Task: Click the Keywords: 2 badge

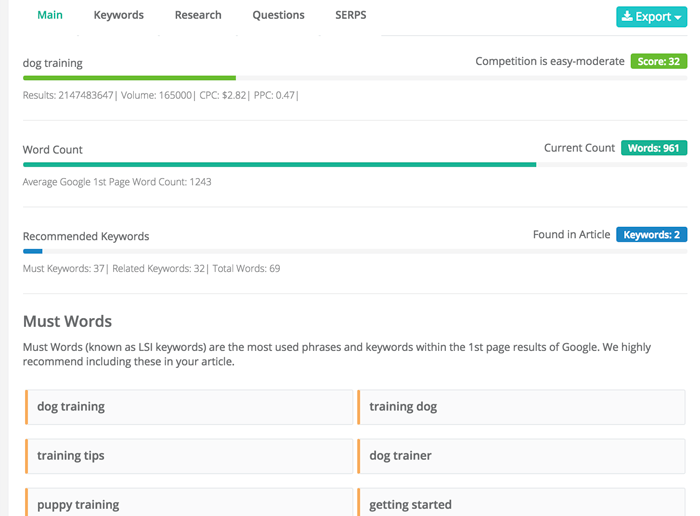Action: pos(651,235)
